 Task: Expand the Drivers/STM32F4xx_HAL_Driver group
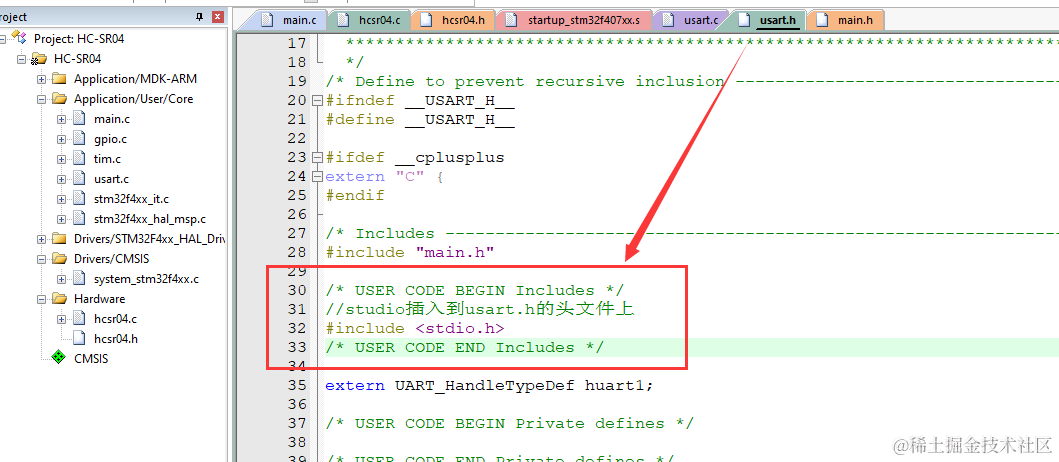point(42,239)
